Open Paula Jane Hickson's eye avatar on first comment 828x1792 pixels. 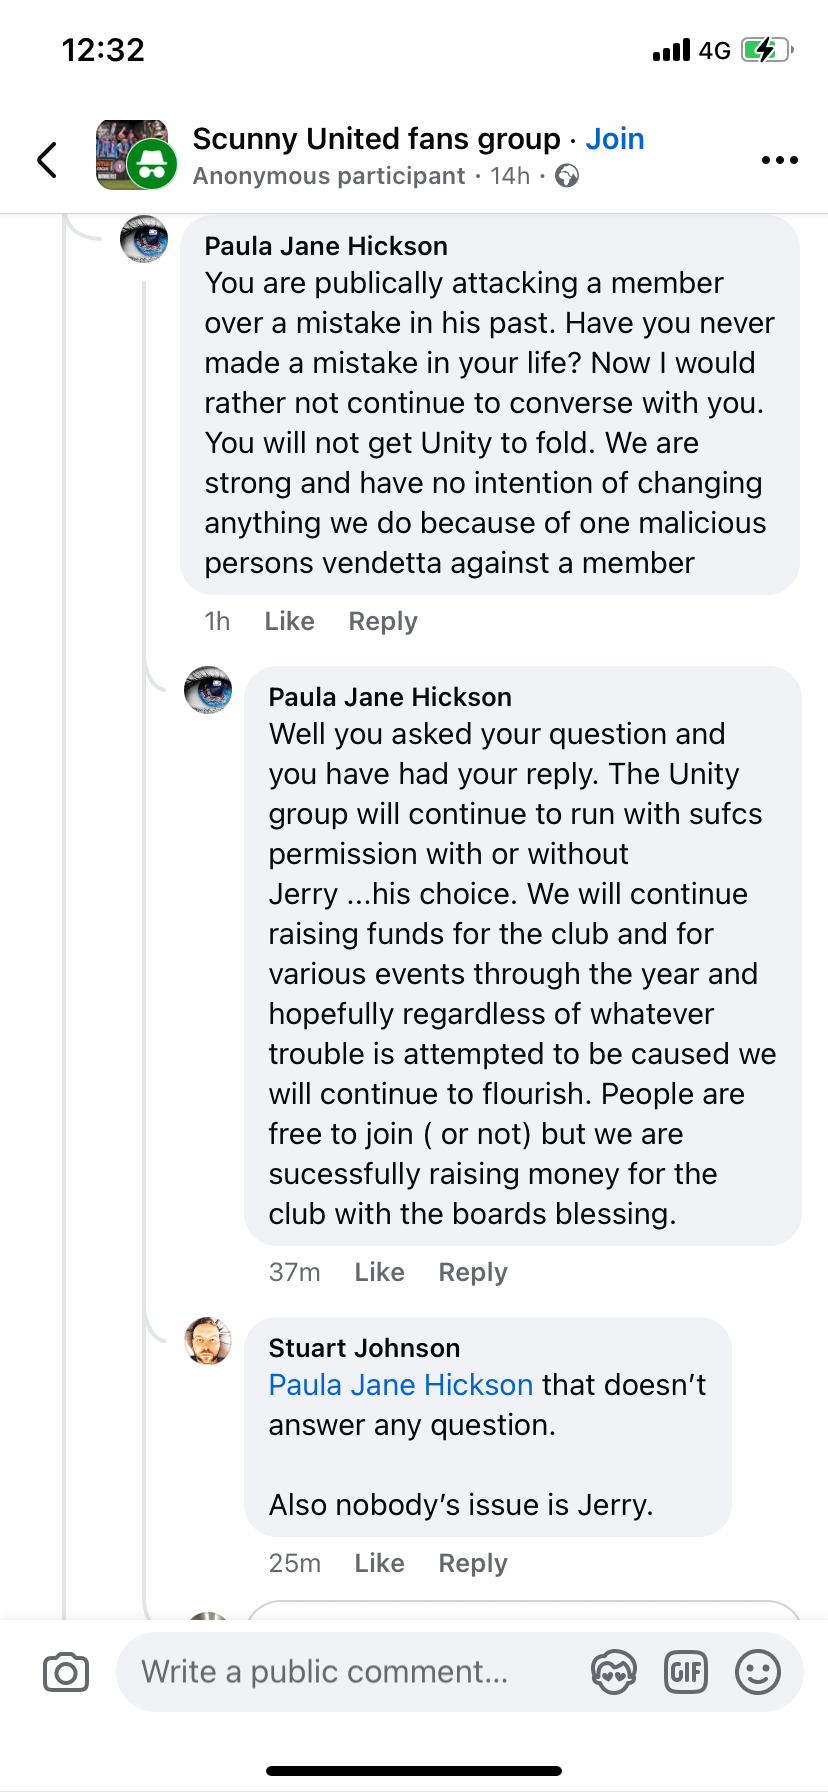pos(144,240)
